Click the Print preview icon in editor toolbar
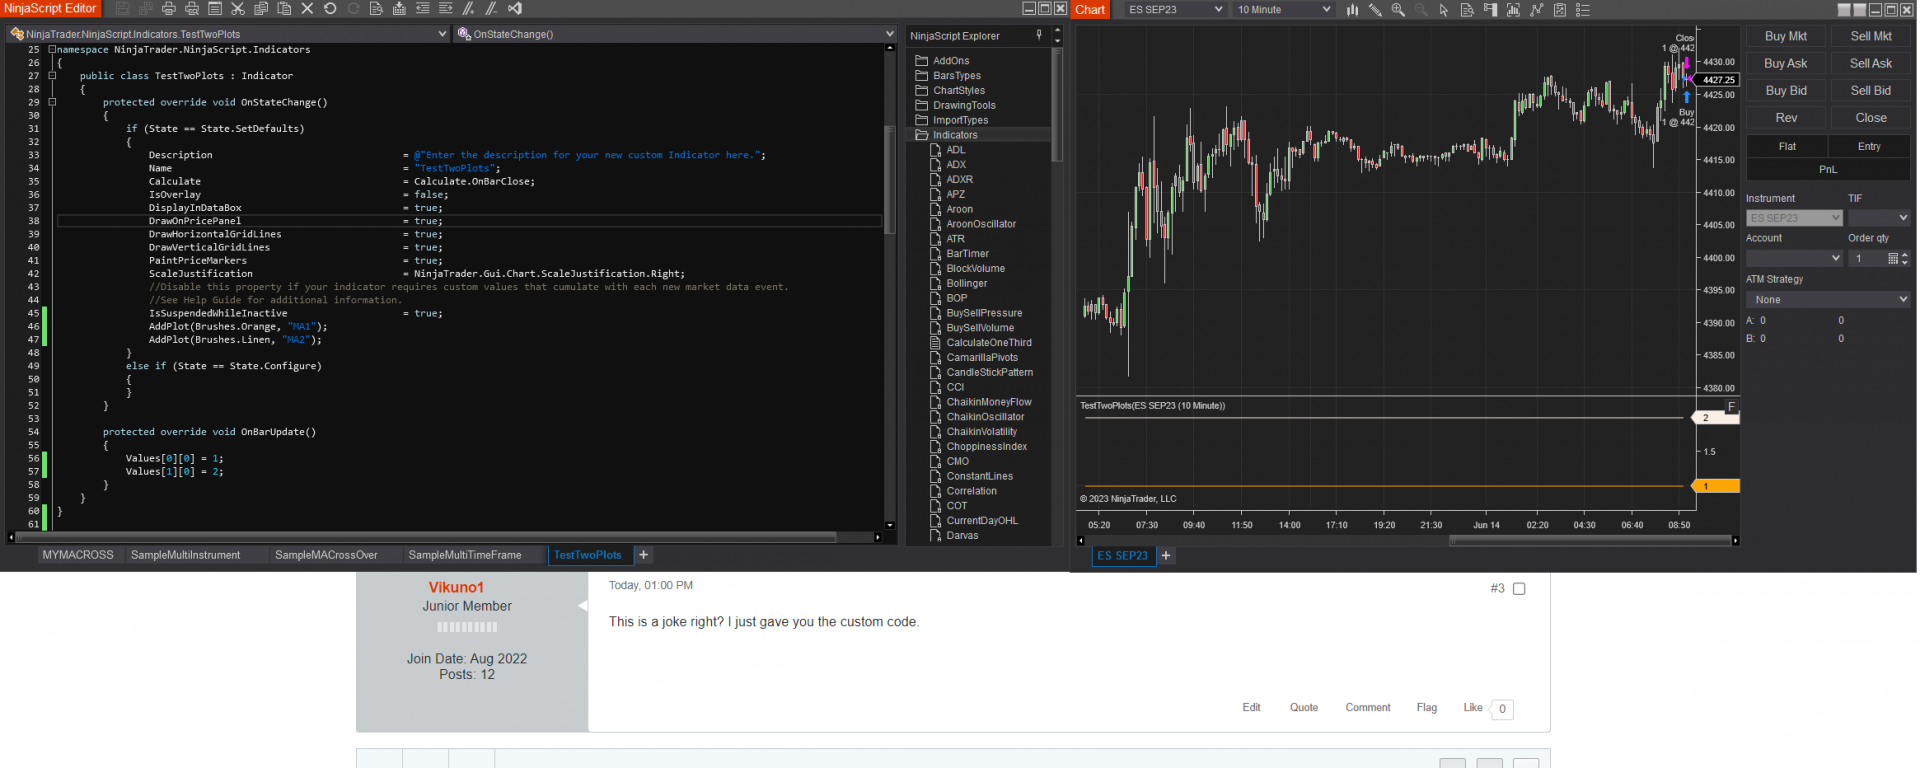The height and width of the screenshot is (768, 1920). 192,9
